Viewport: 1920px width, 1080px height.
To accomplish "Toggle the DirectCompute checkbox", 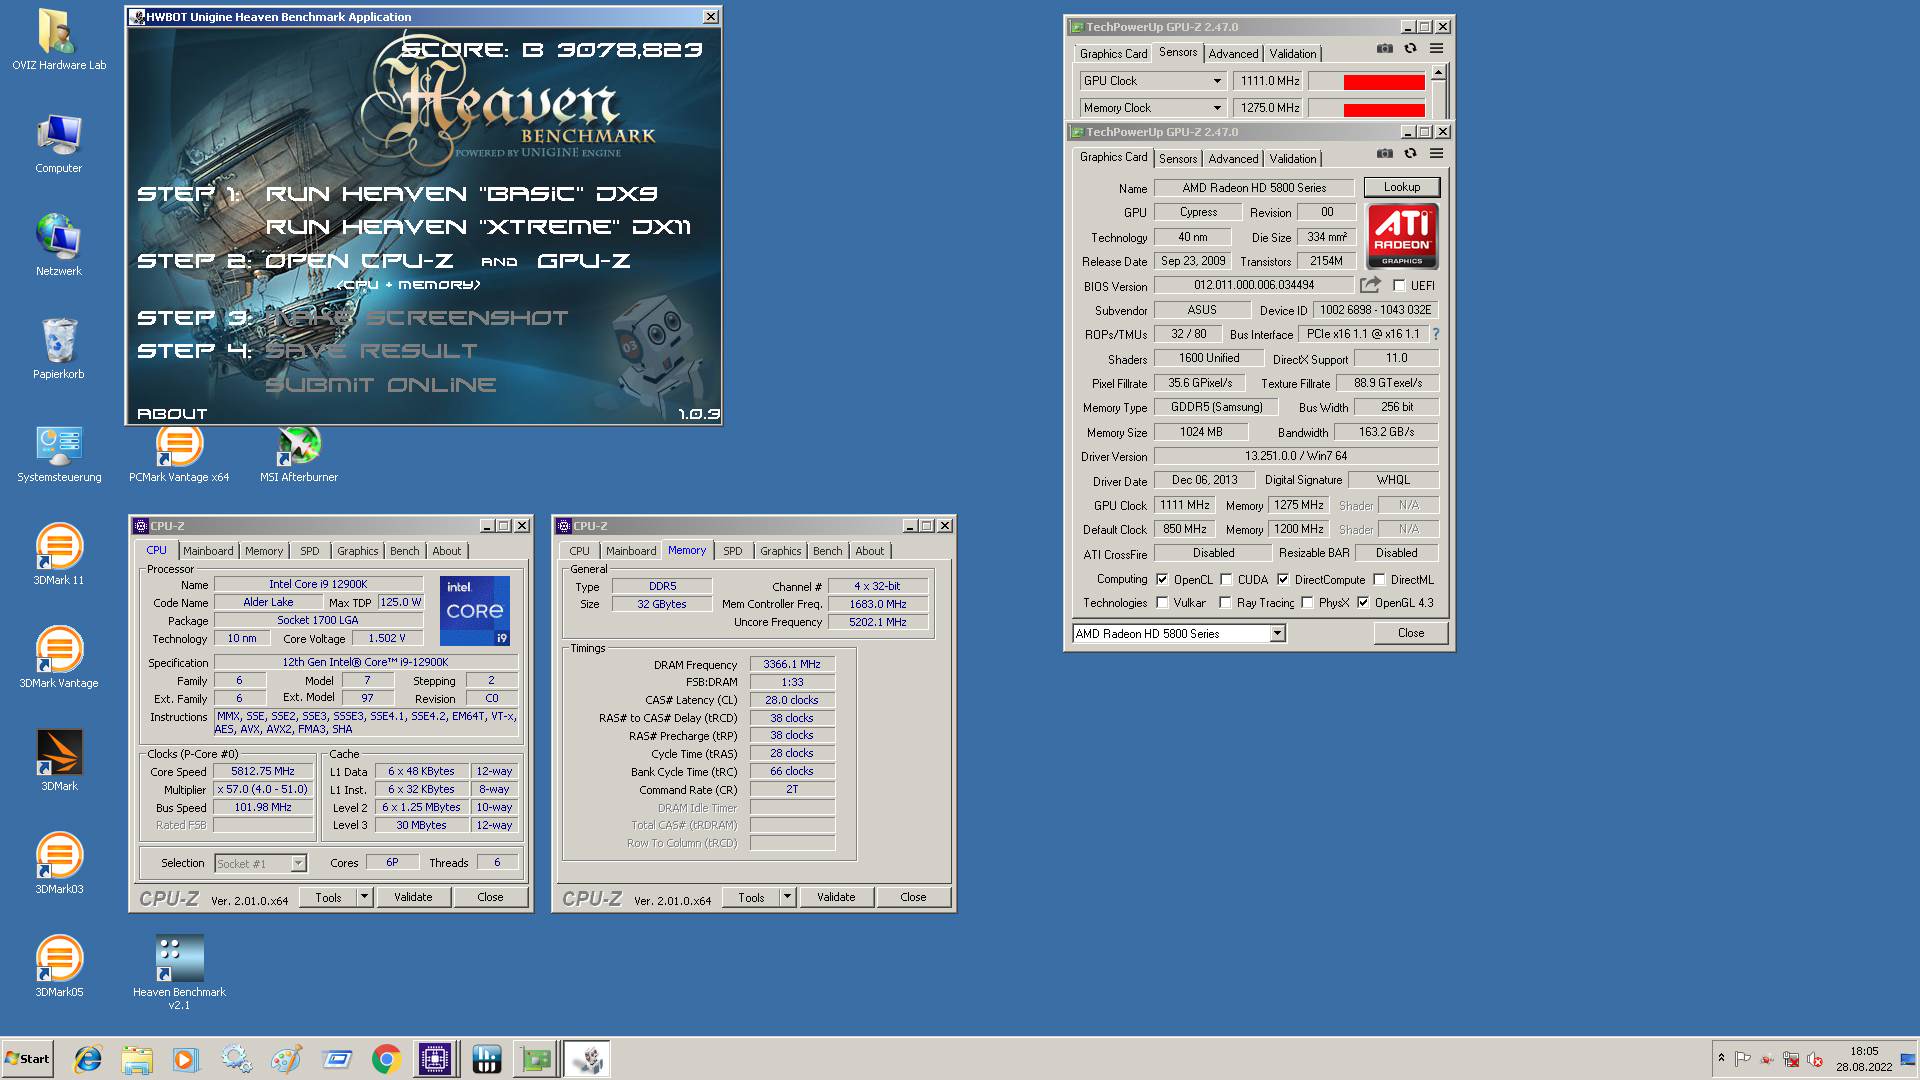I will [x=1283, y=579].
